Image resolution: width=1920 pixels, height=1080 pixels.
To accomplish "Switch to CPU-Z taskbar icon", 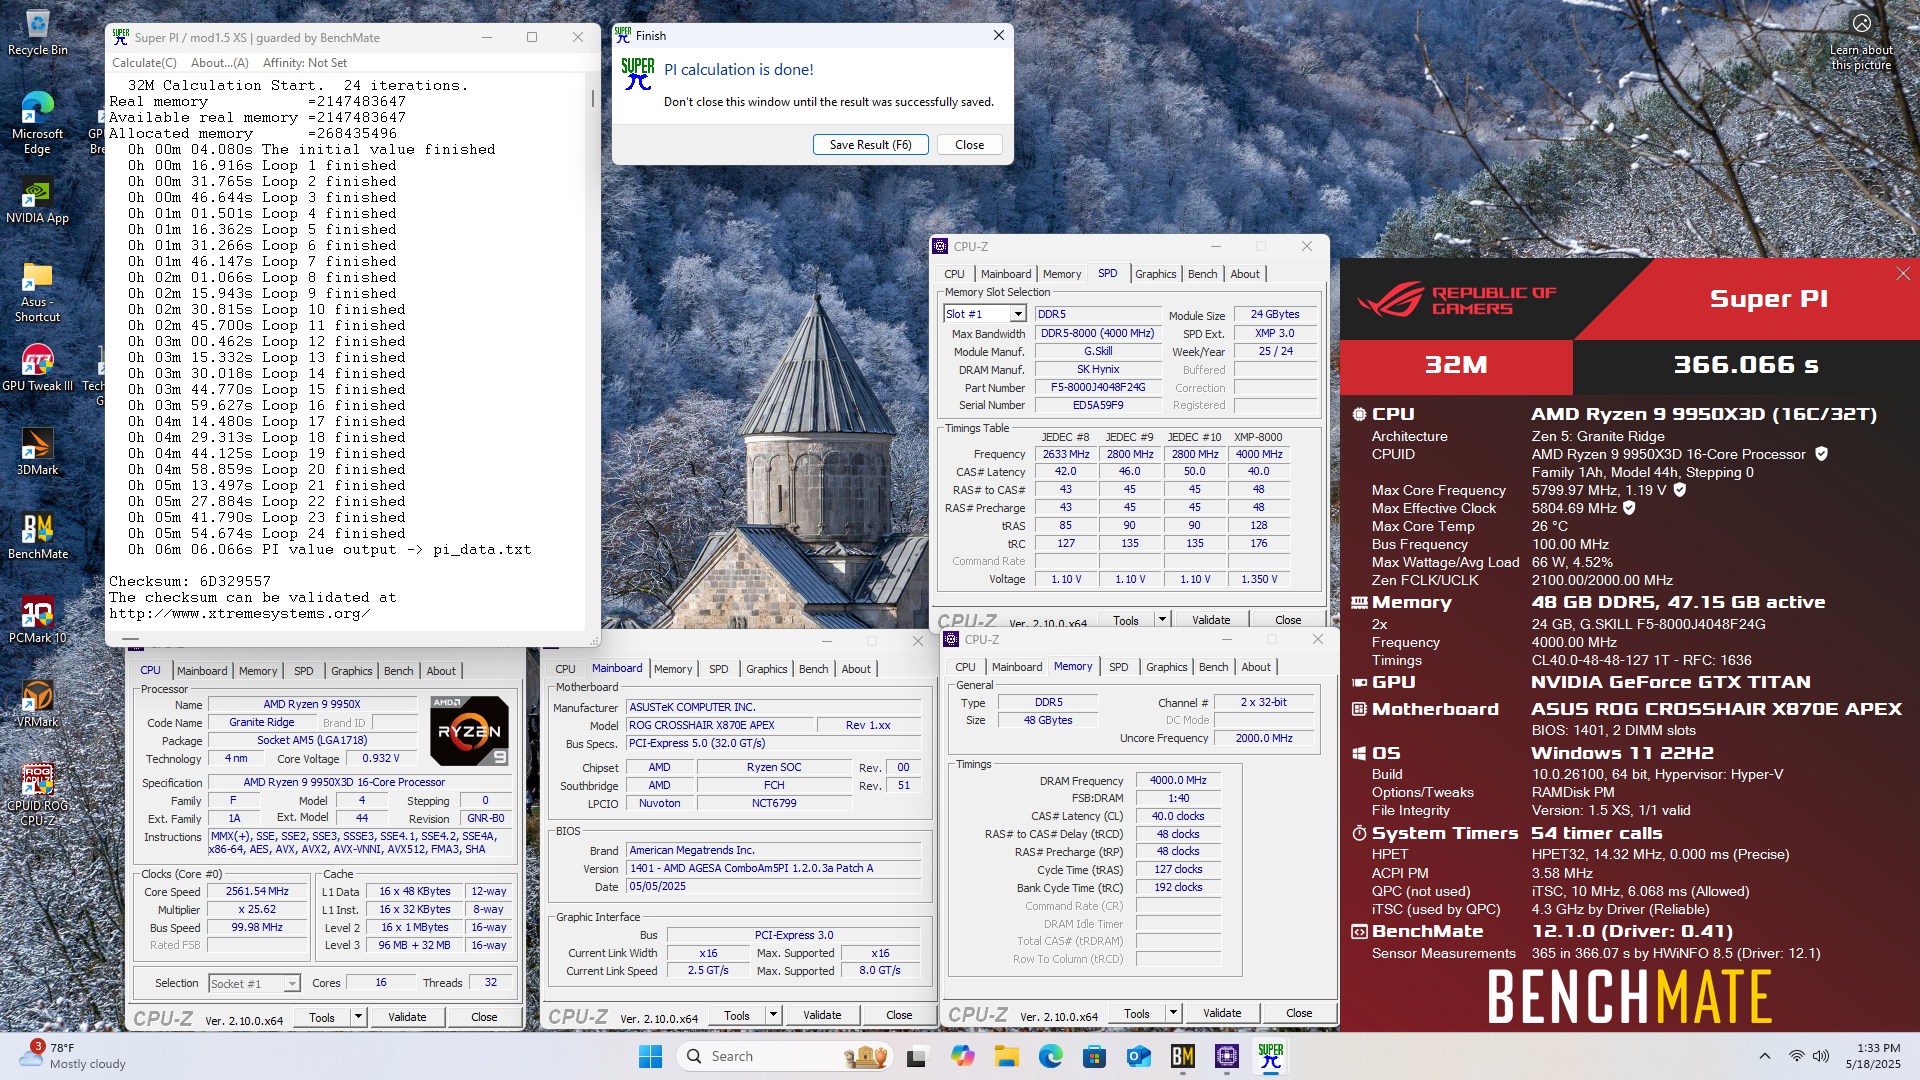I will point(1226,1056).
